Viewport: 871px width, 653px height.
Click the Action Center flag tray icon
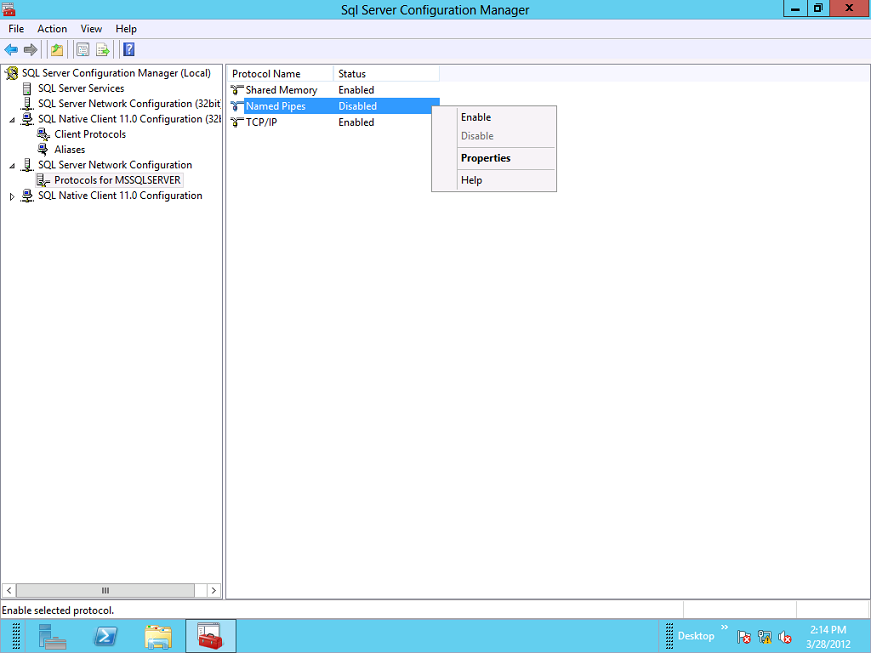744,637
